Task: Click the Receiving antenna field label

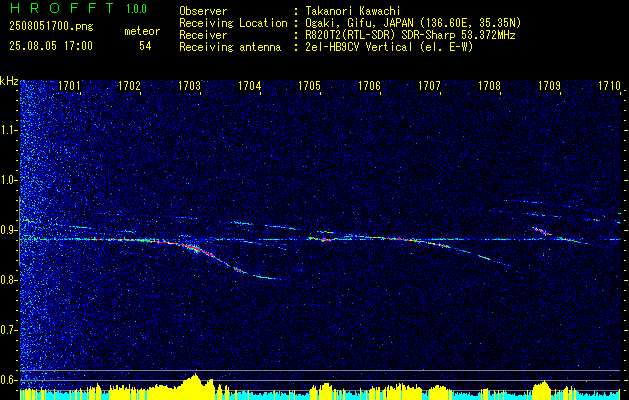Action: pyautogui.click(x=230, y=47)
